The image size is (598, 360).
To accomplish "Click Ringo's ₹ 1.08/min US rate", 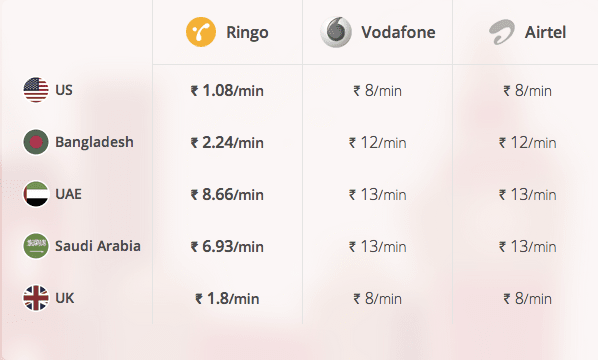I will point(227,91).
